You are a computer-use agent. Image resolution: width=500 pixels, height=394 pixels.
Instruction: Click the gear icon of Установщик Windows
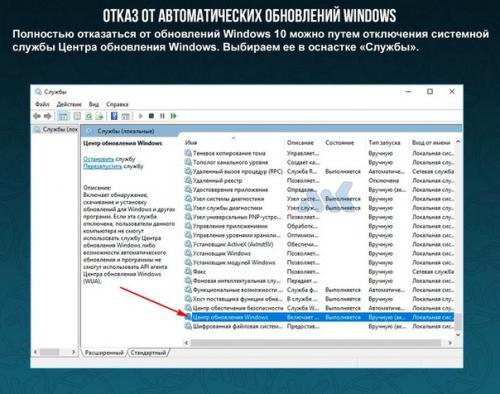[x=188, y=253]
